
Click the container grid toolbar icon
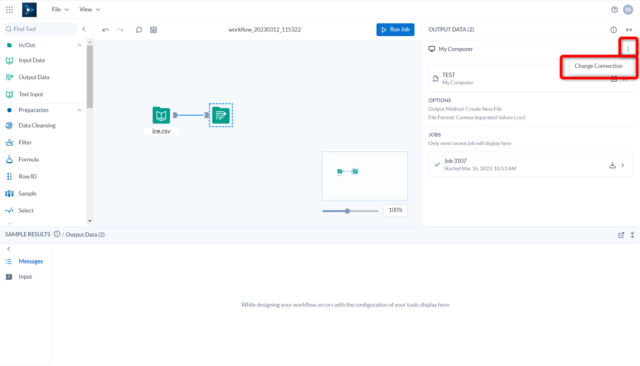[x=153, y=30]
